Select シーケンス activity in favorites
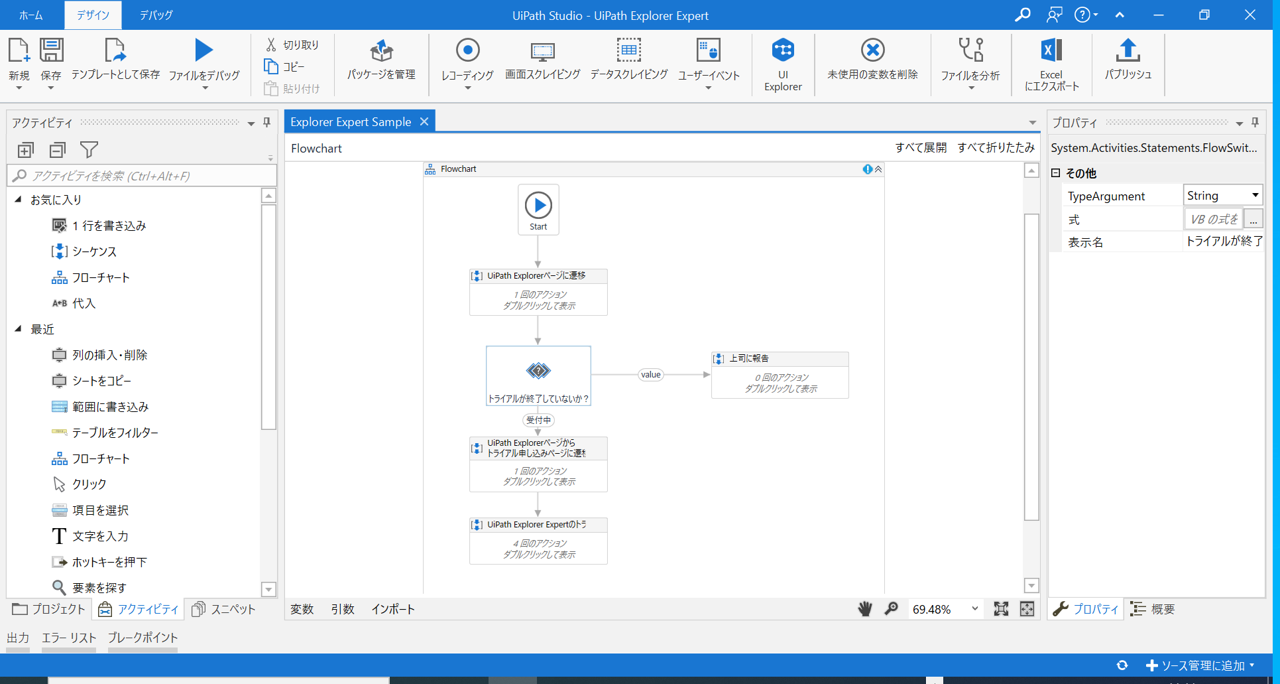 [84, 252]
